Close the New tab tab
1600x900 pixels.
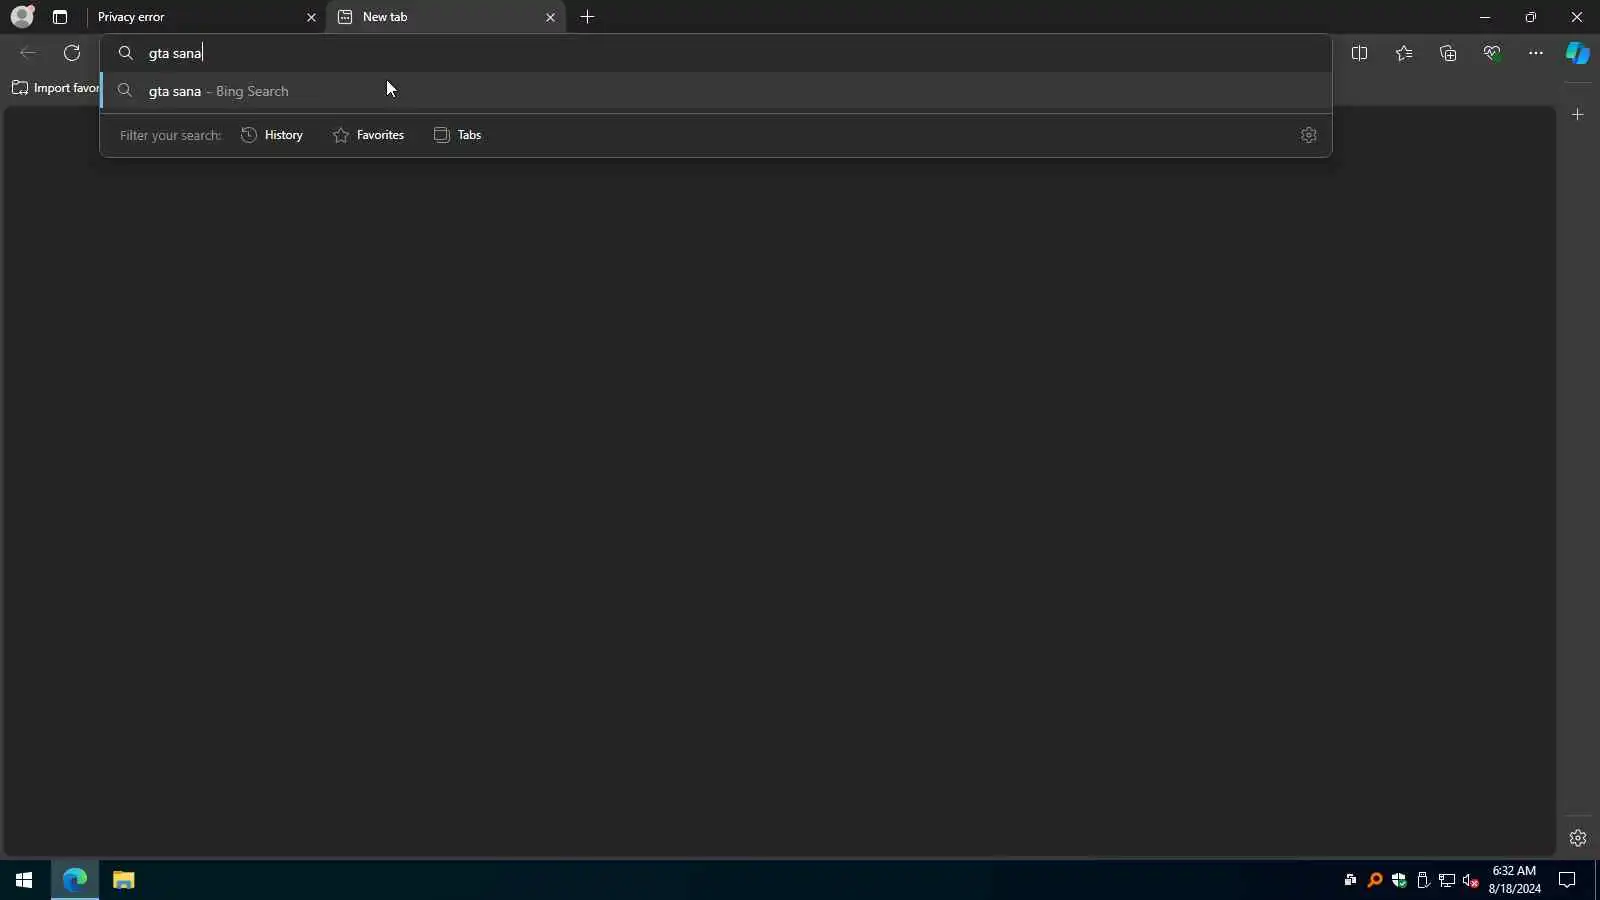point(550,17)
